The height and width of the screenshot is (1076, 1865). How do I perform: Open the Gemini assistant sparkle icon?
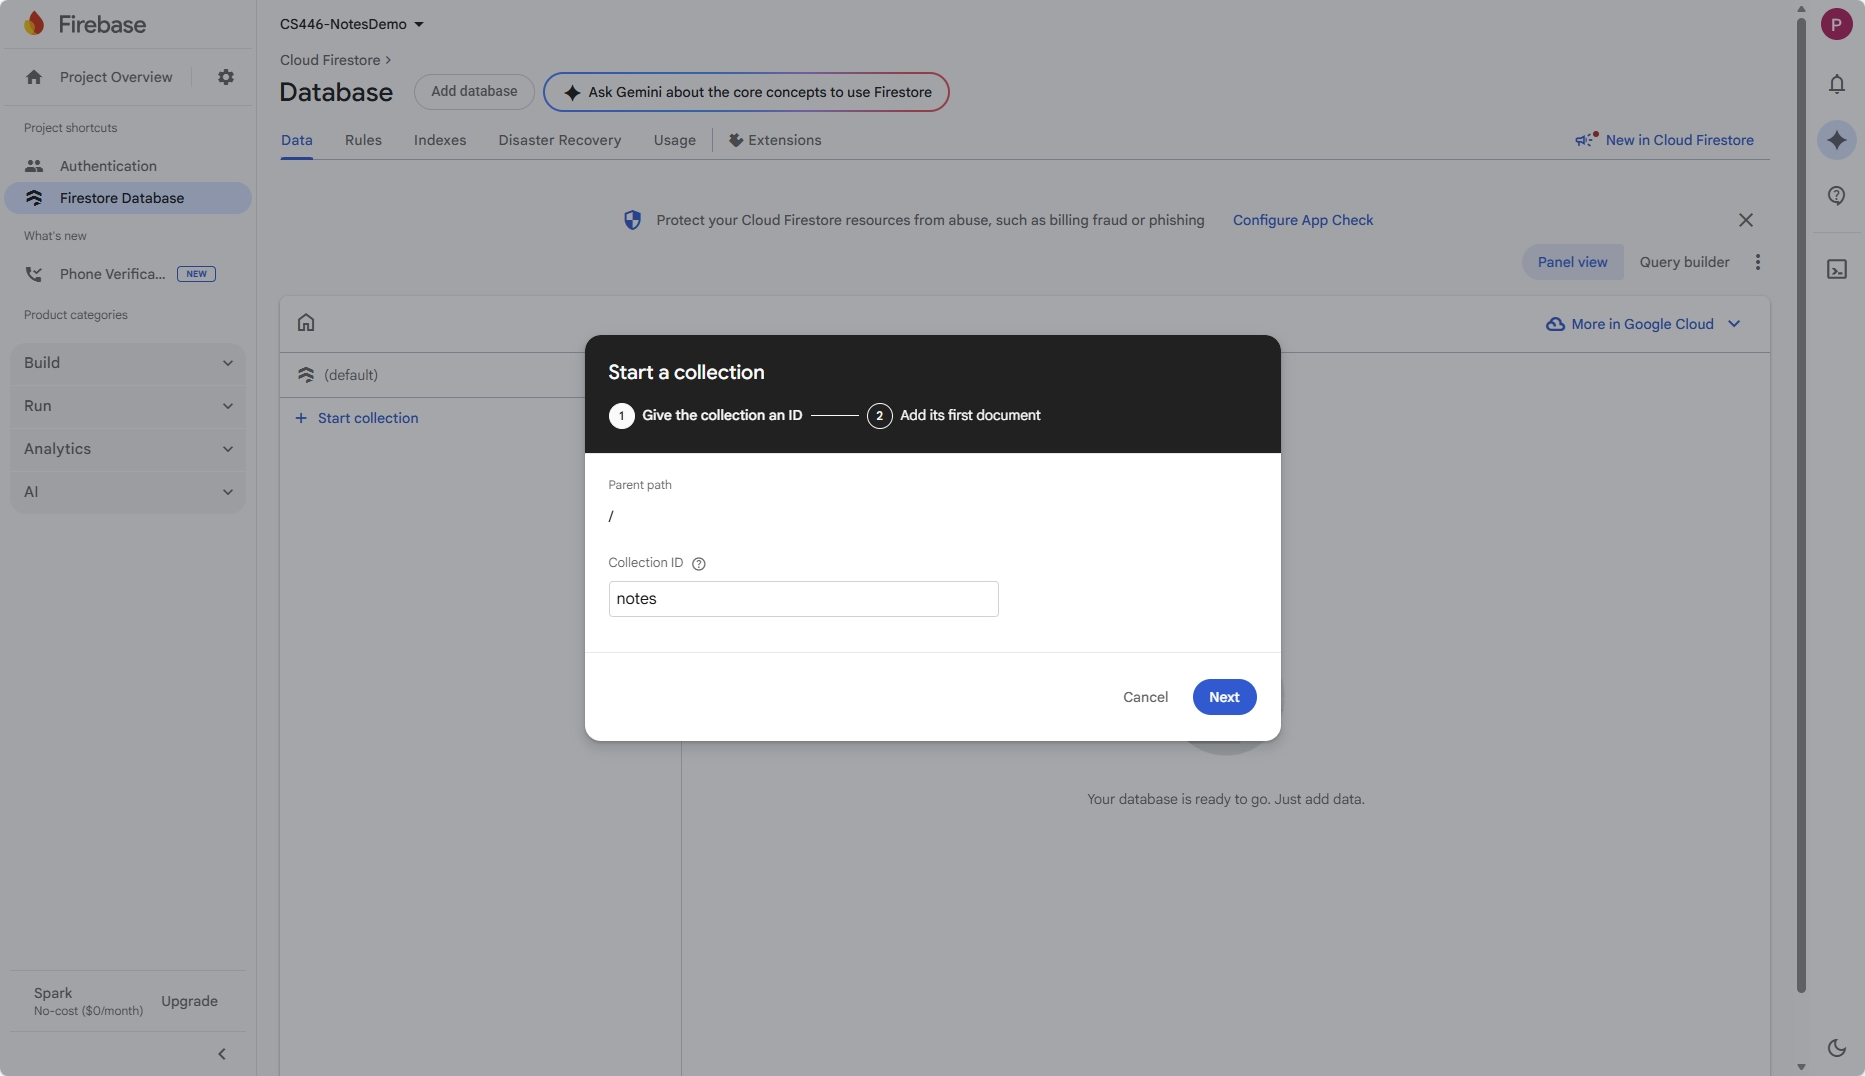[x=1836, y=140]
